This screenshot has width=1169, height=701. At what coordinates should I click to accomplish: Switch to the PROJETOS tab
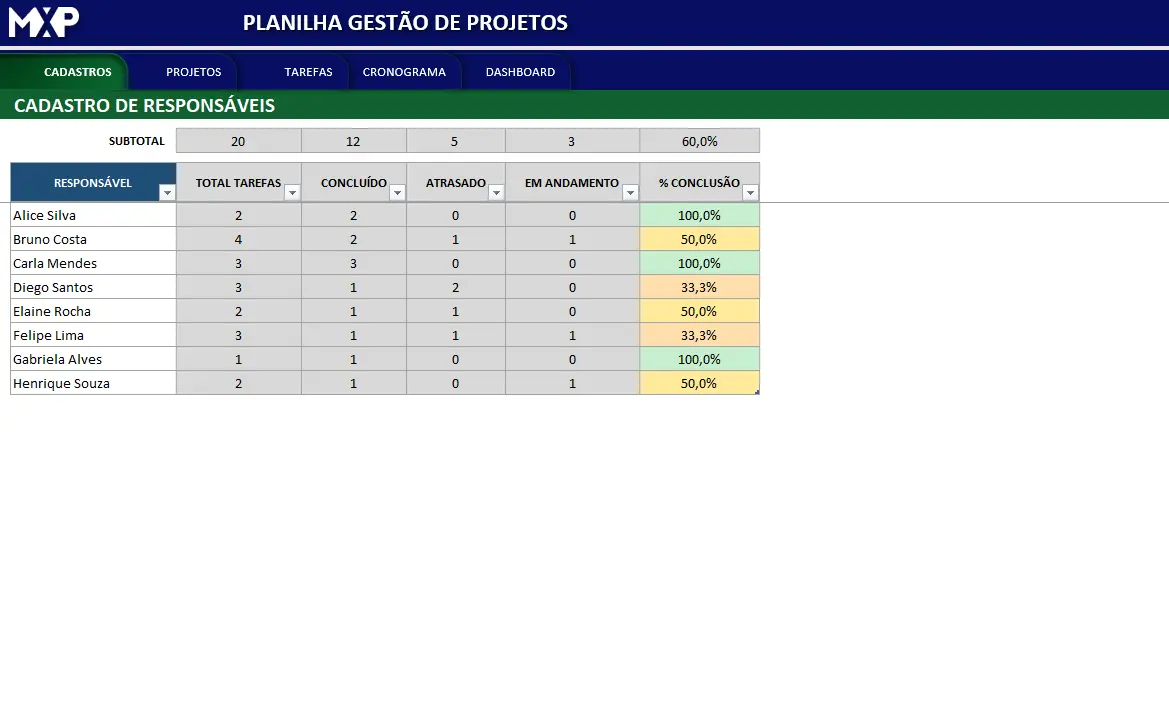[x=194, y=72]
